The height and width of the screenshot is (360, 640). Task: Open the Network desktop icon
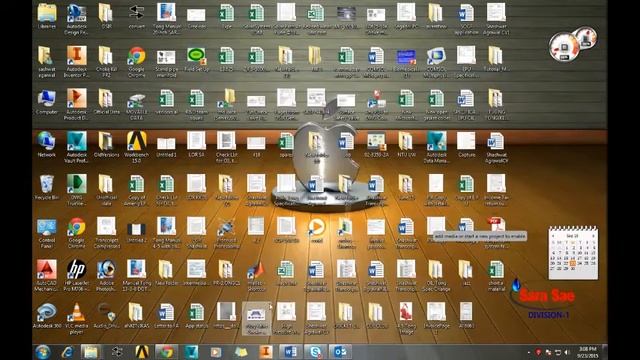[x=47, y=145]
